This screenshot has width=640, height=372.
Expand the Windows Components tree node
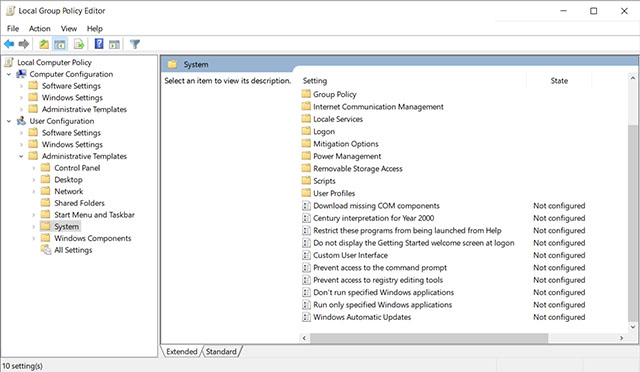pos(33,238)
